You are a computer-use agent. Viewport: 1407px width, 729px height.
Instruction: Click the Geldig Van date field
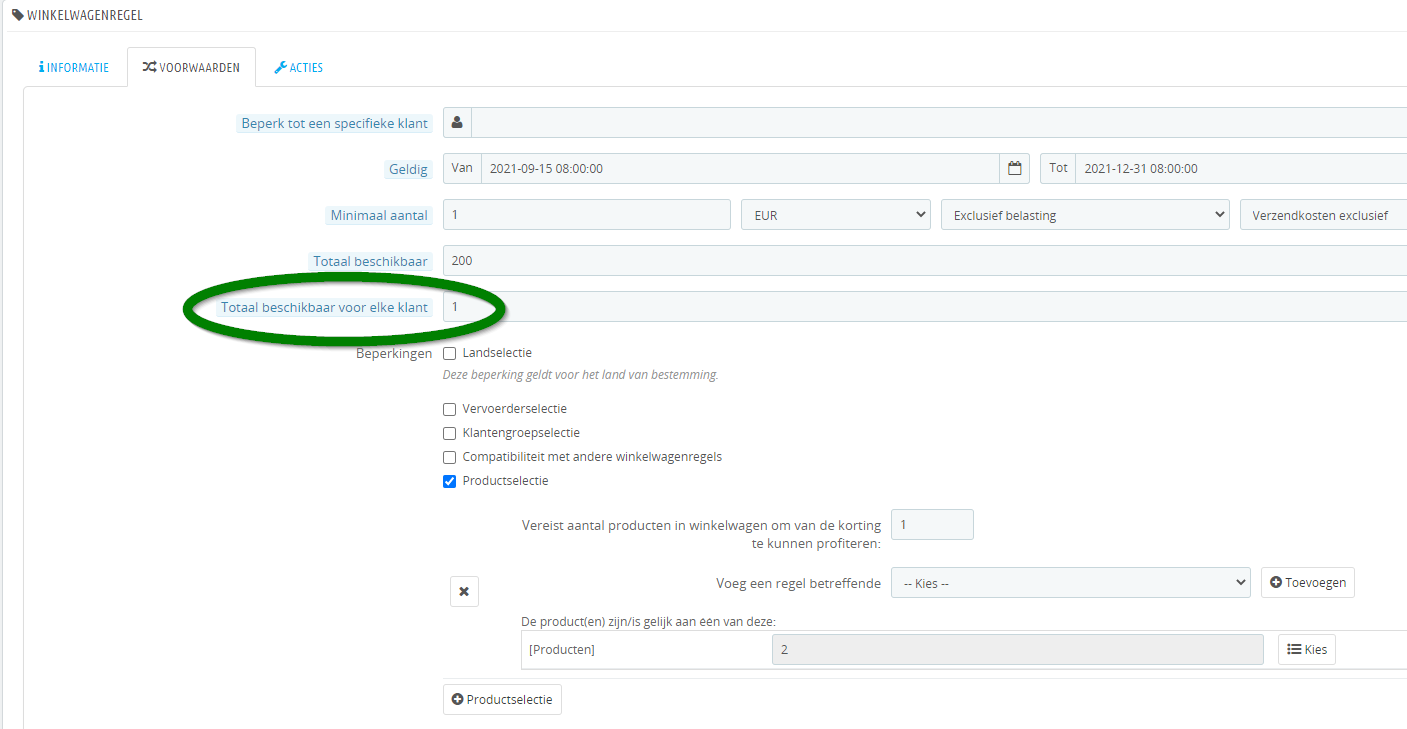point(741,169)
